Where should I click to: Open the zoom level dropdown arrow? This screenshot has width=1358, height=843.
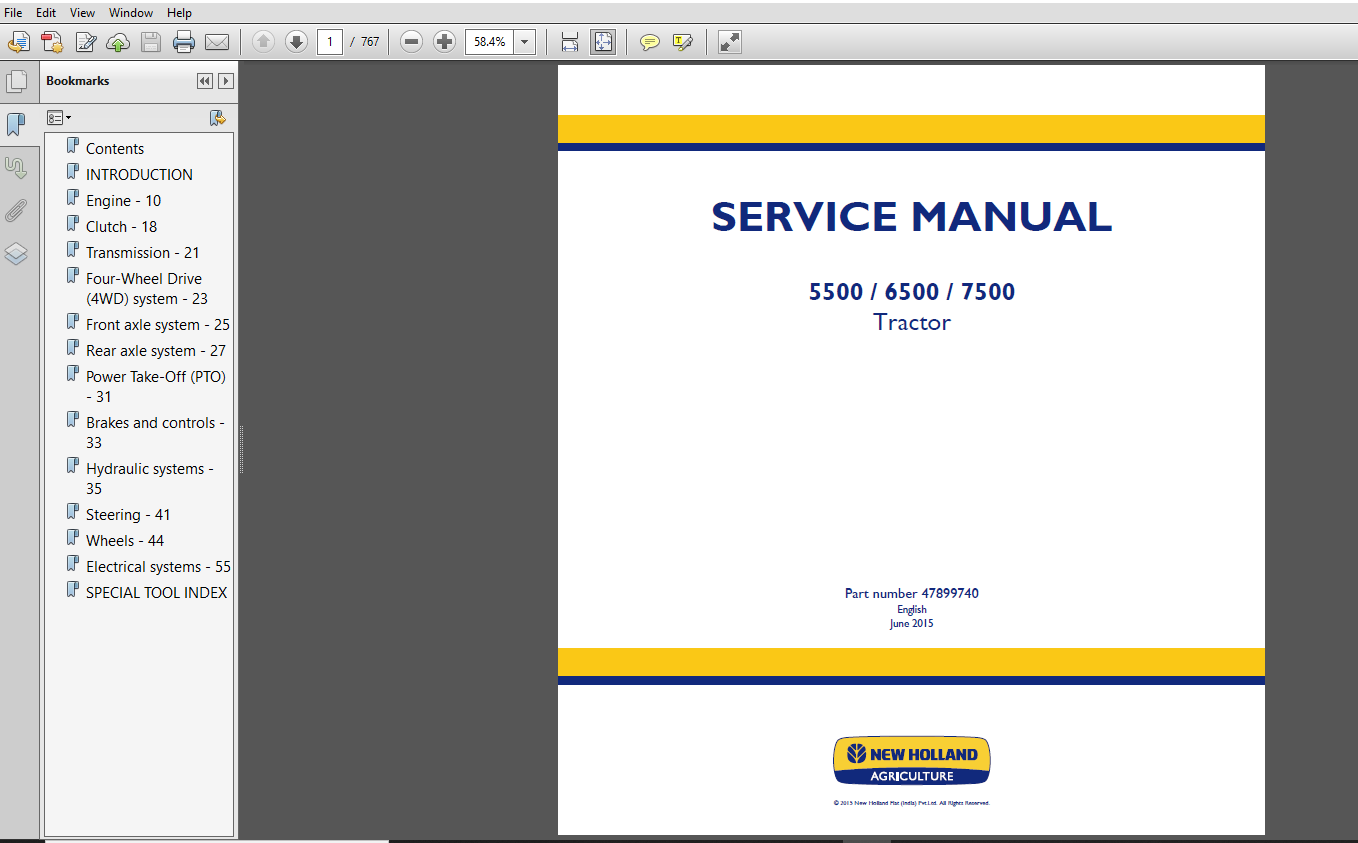coord(525,42)
